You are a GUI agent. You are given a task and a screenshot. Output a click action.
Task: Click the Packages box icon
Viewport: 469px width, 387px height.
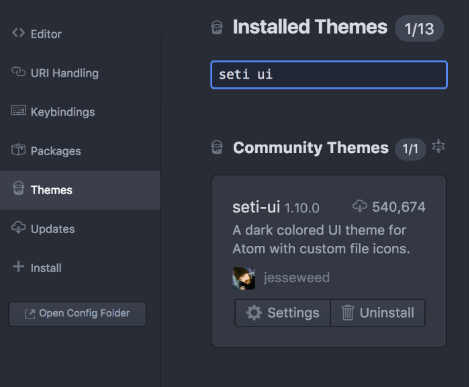point(18,149)
